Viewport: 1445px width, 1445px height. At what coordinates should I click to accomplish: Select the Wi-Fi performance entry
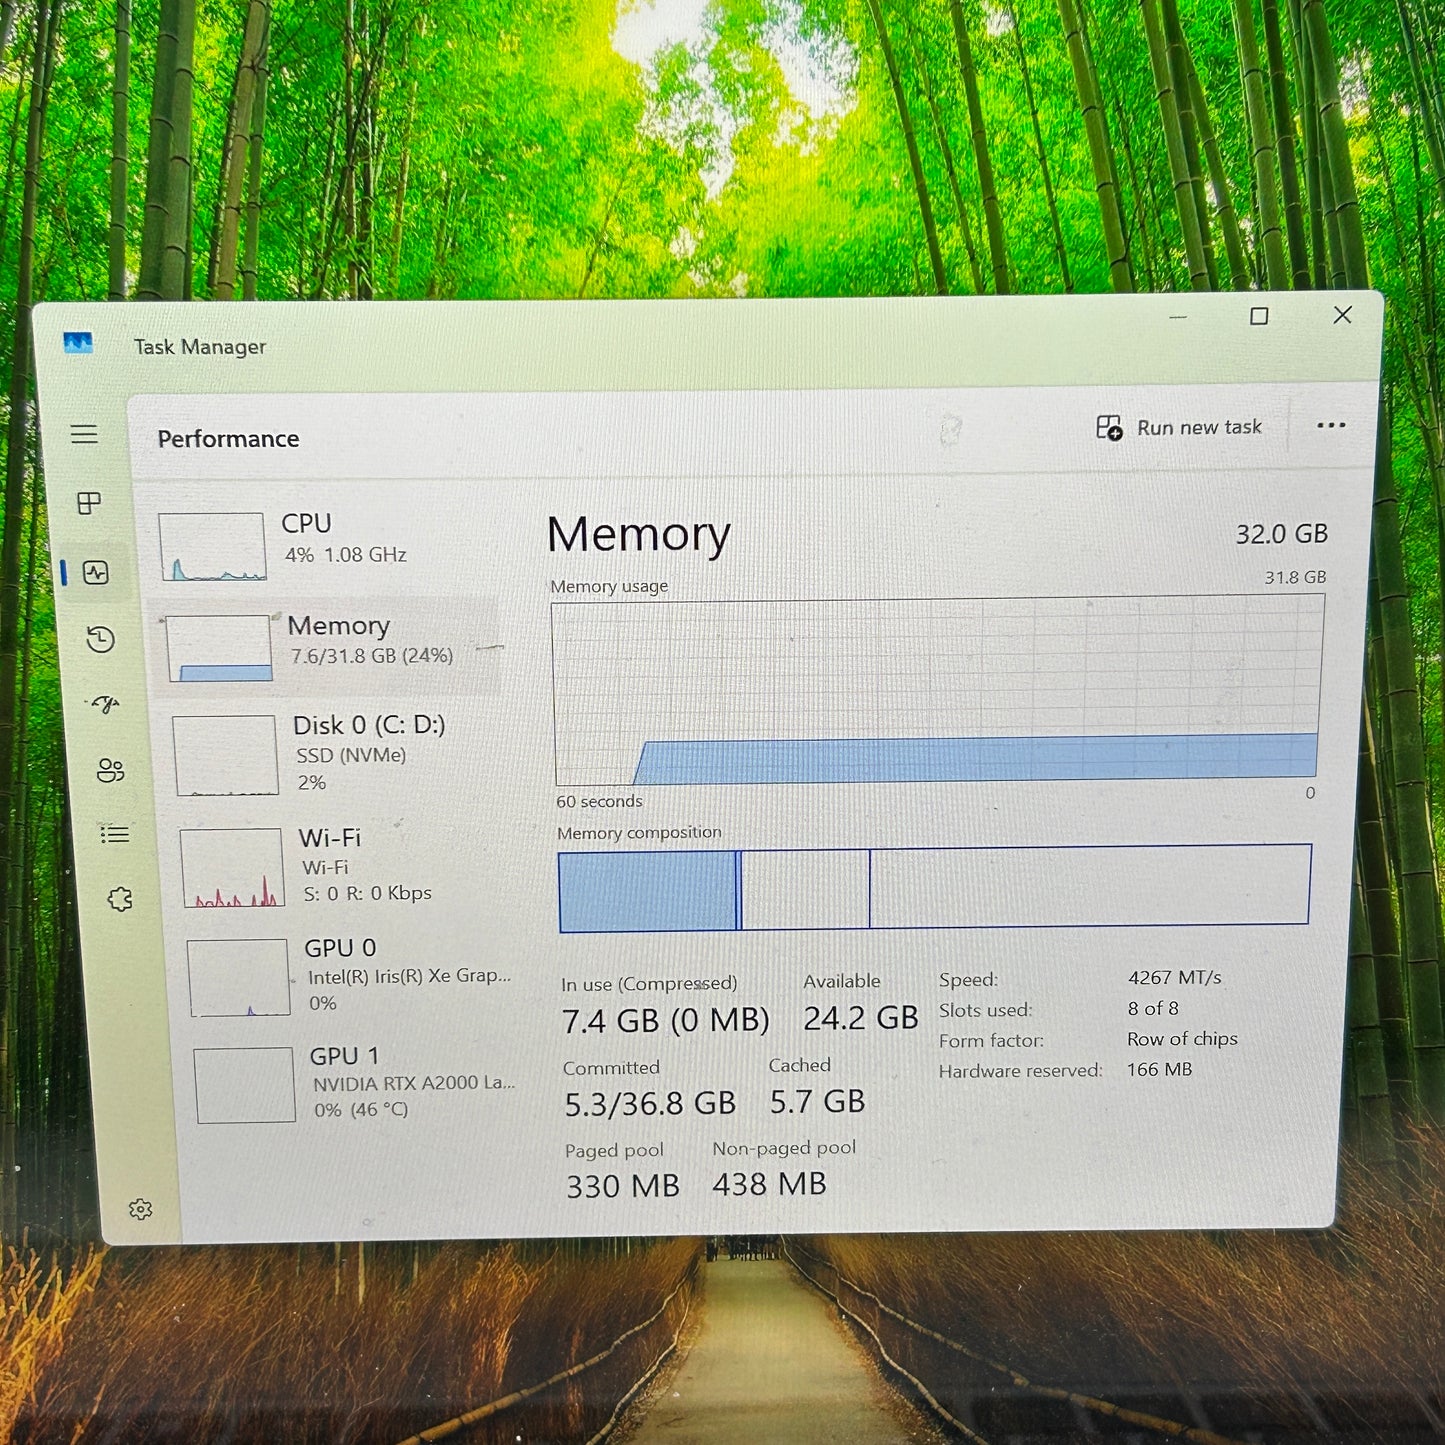(x=340, y=865)
